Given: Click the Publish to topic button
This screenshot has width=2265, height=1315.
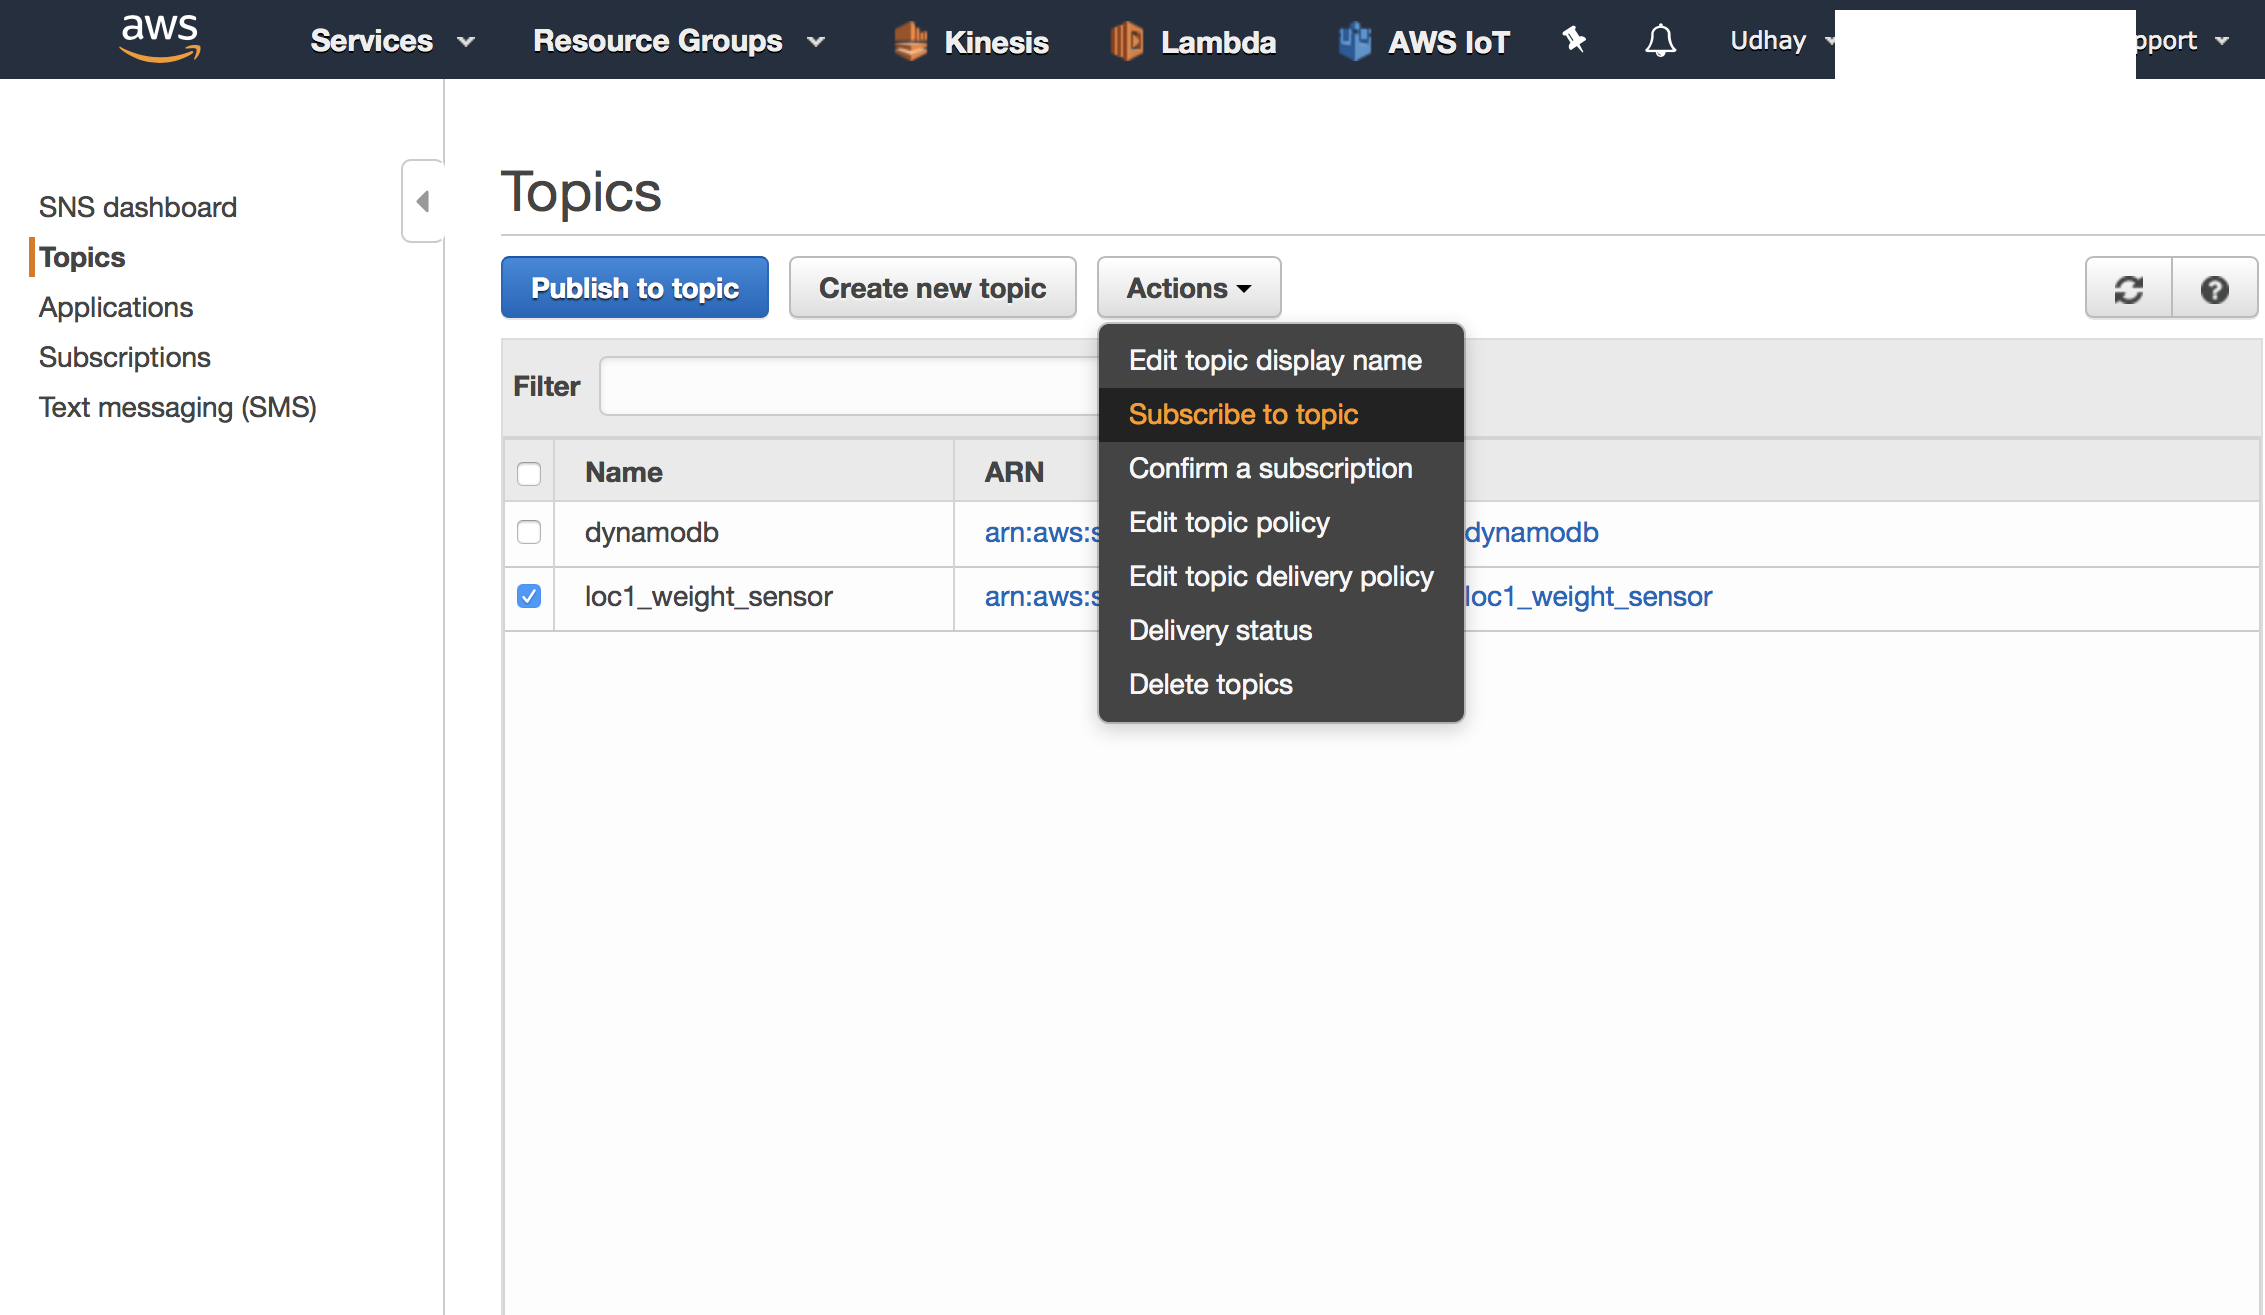Looking at the screenshot, I should [x=634, y=288].
